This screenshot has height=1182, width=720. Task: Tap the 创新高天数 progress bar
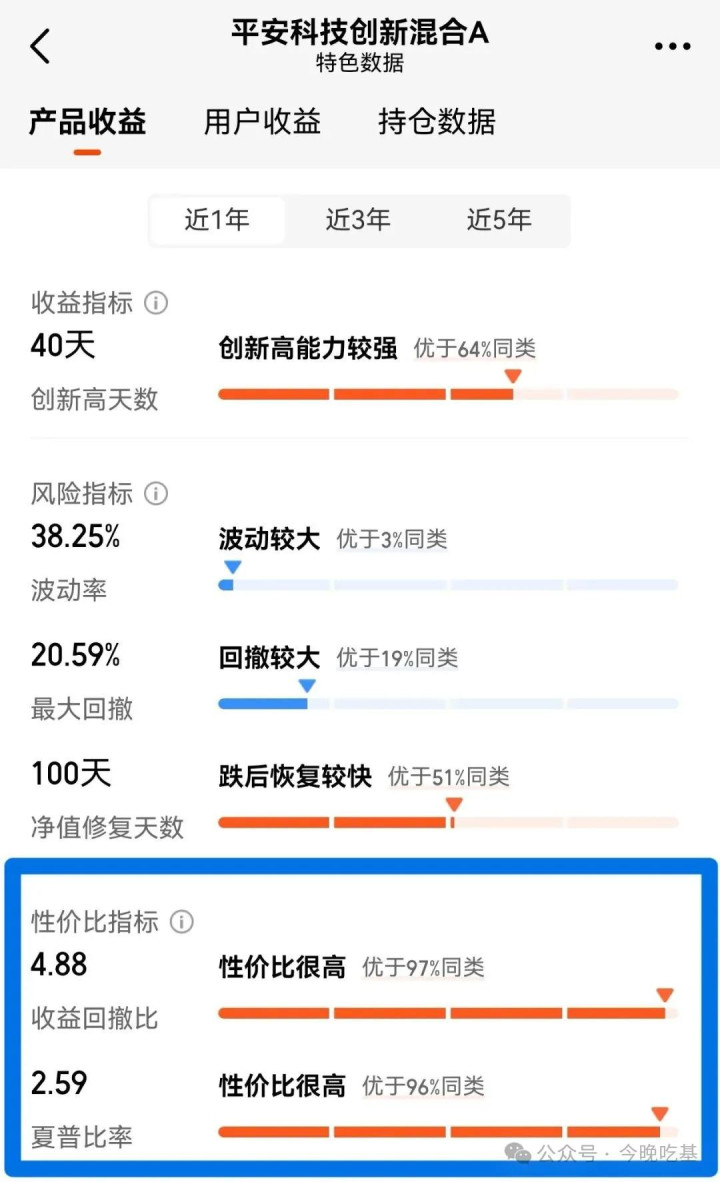(448, 394)
